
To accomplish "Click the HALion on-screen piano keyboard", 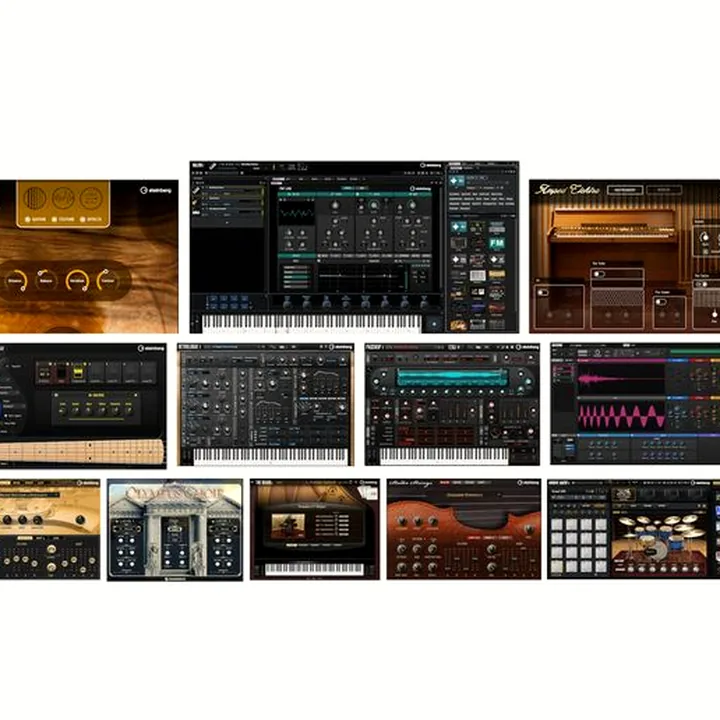I will tap(312, 323).
